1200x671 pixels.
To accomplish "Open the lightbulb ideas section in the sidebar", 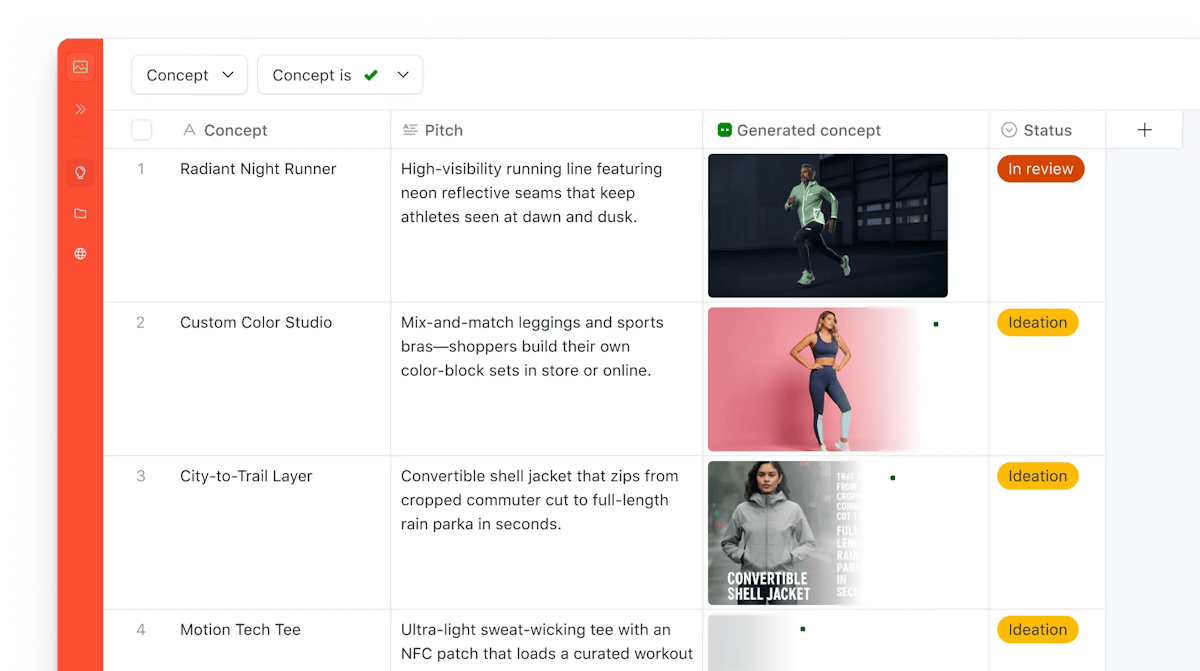I will (81, 172).
